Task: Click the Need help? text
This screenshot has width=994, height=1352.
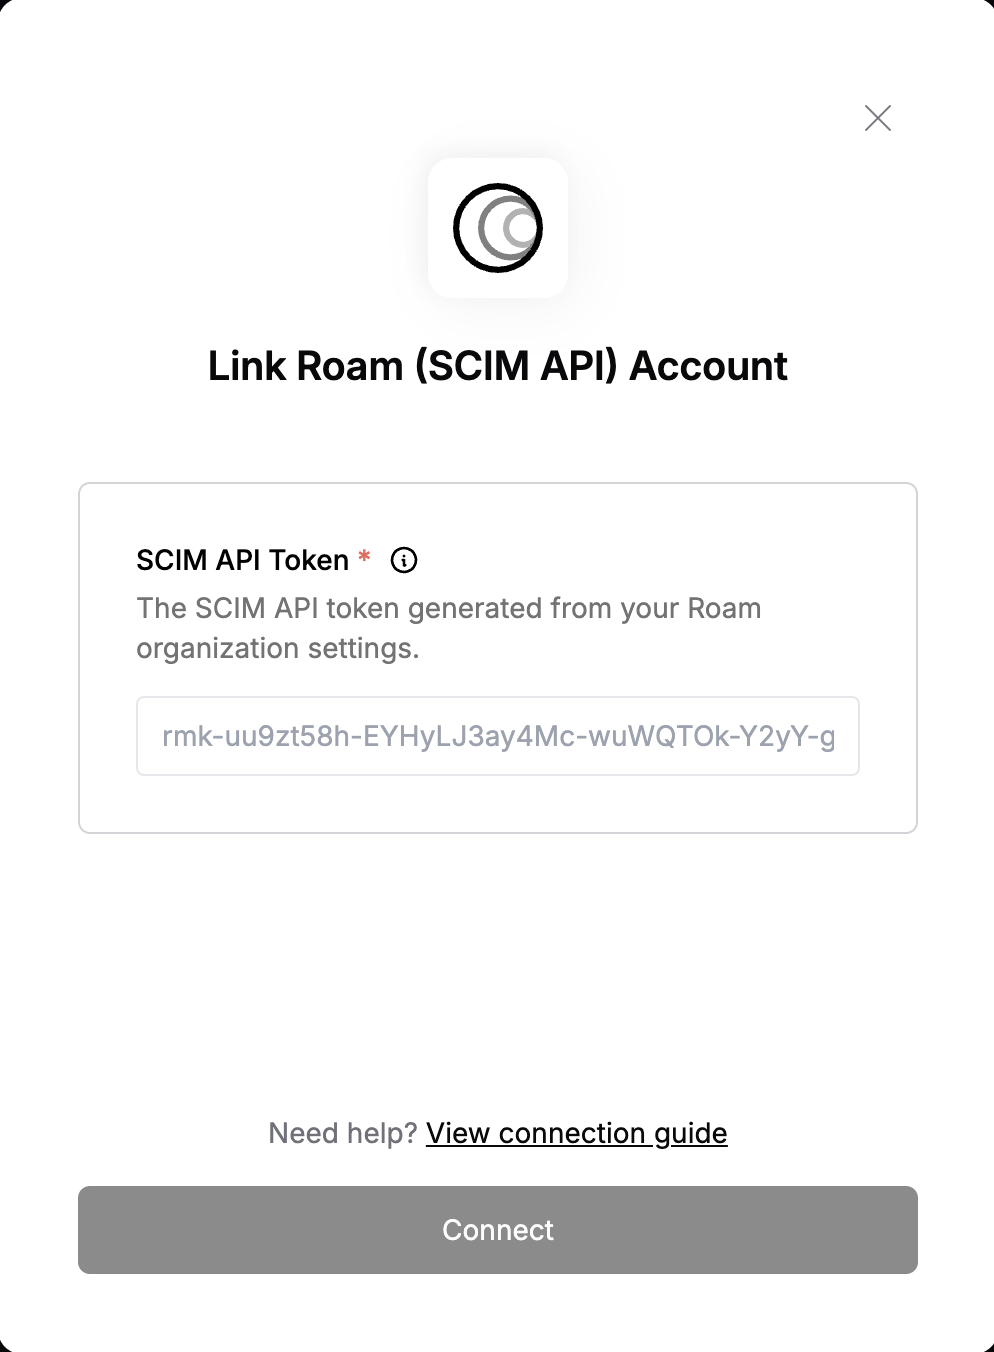Action: (x=343, y=1133)
